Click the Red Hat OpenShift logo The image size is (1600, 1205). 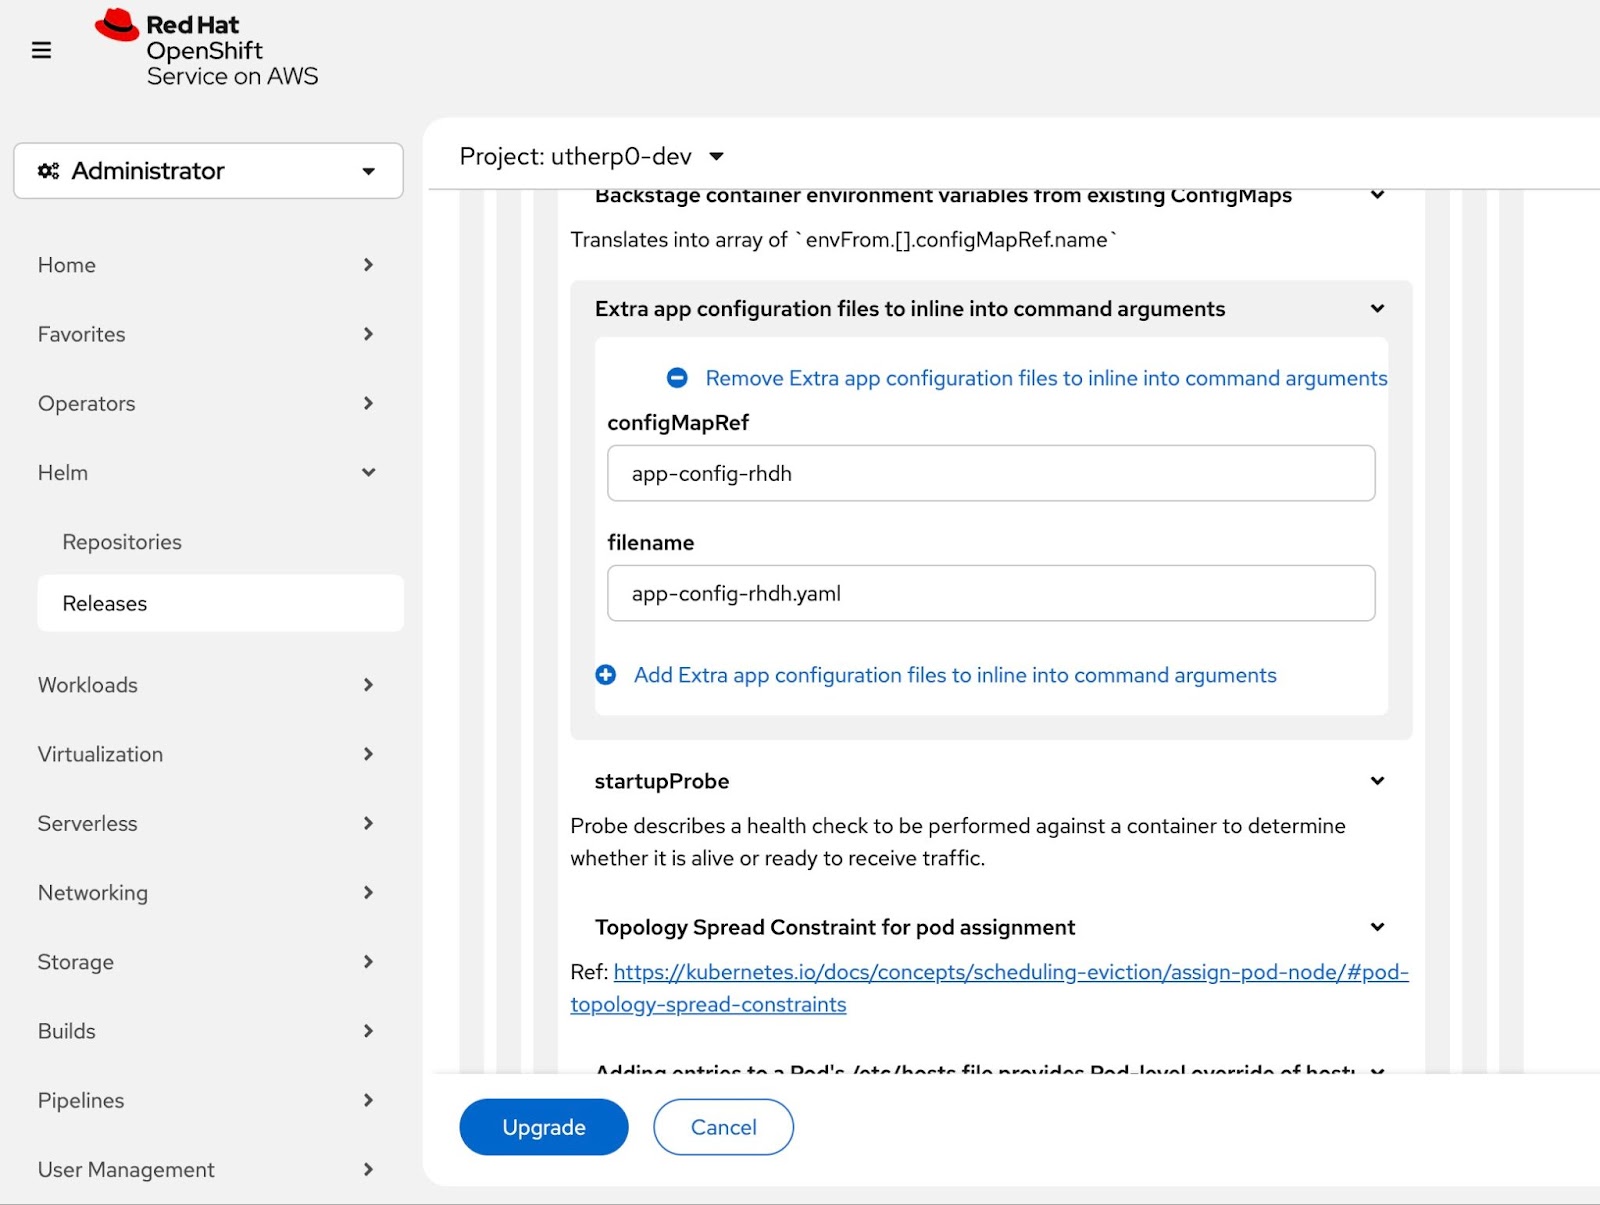pos(207,50)
